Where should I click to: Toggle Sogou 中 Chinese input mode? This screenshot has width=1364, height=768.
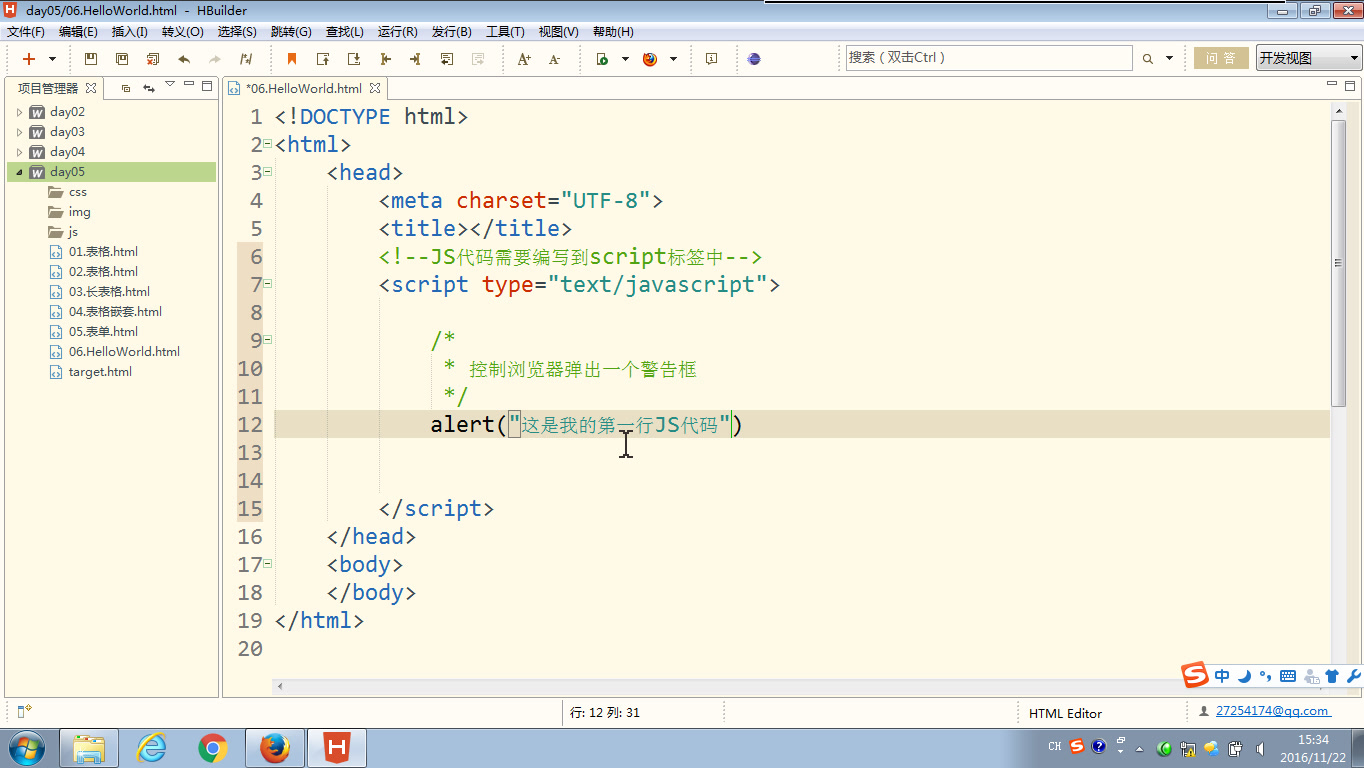click(1222, 676)
